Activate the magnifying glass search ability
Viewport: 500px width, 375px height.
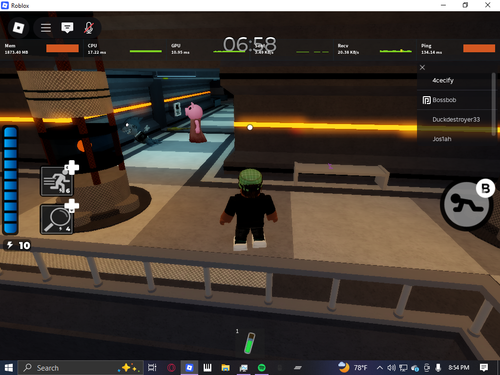(57, 219)
